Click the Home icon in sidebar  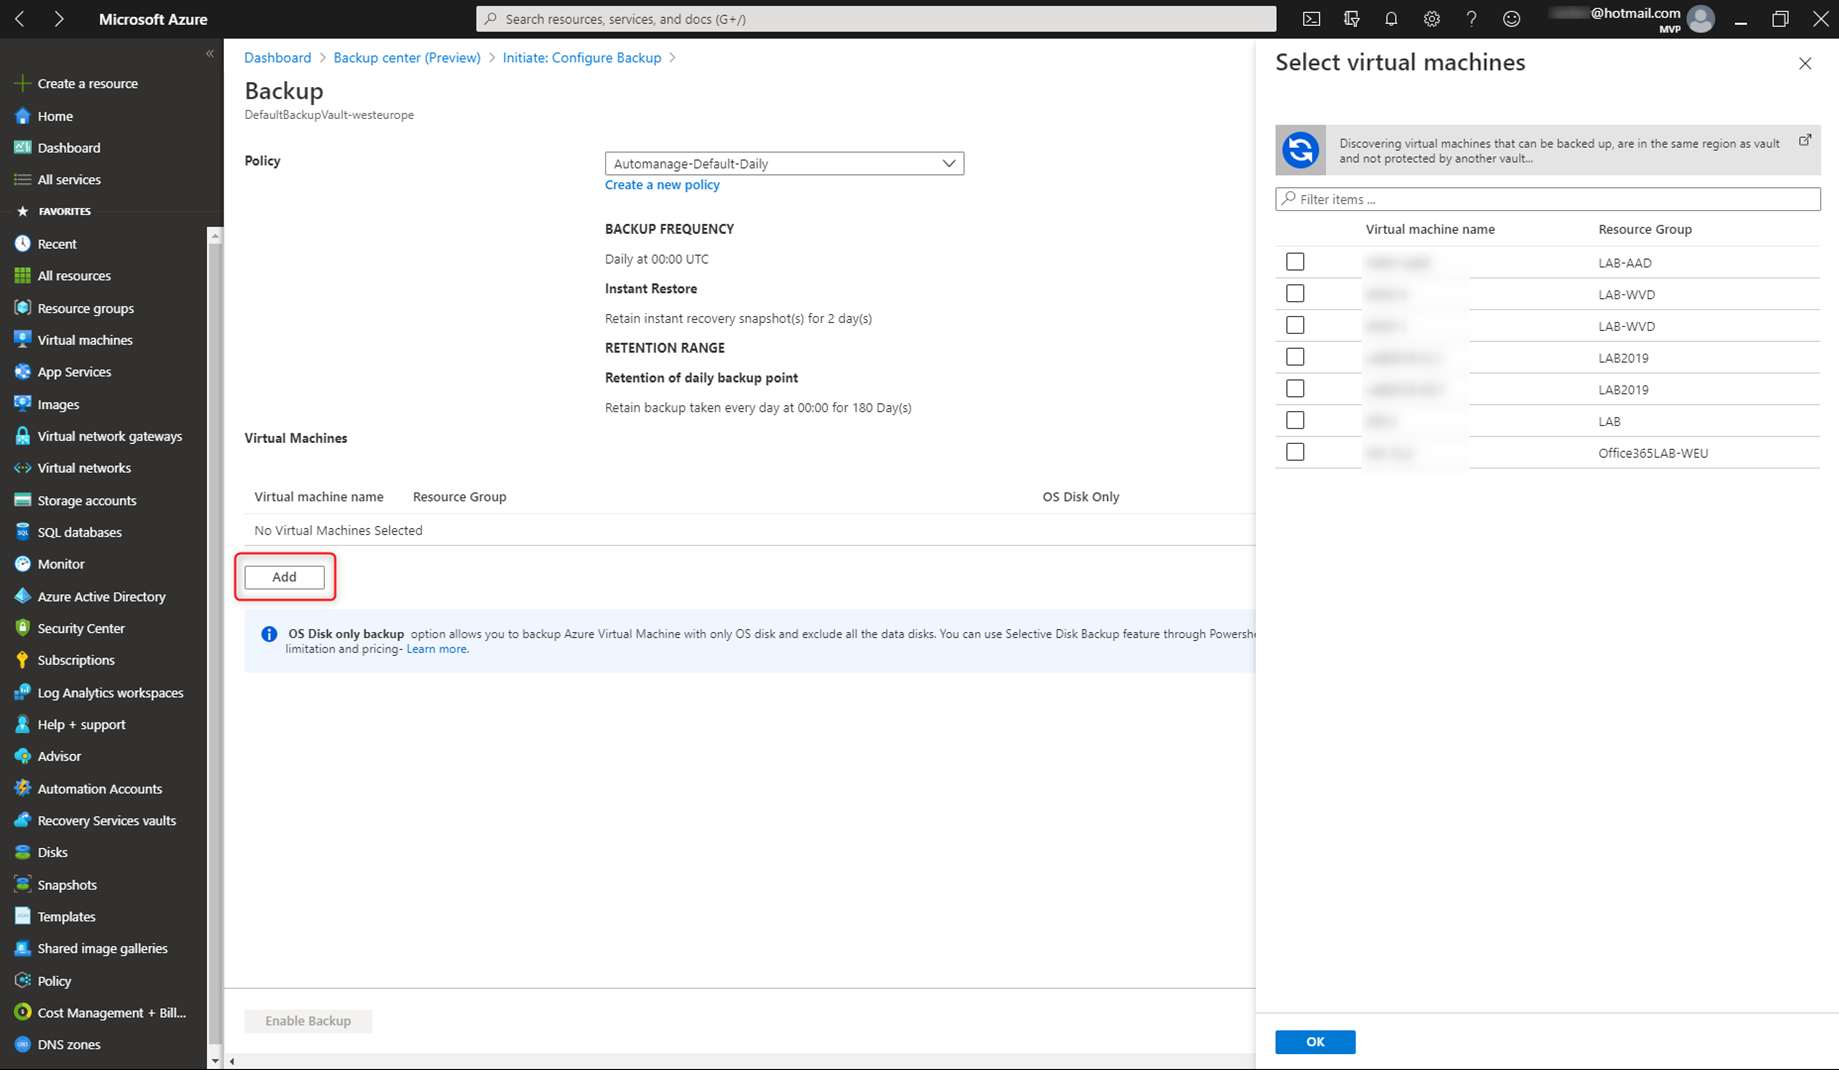[x=22, y=116]
